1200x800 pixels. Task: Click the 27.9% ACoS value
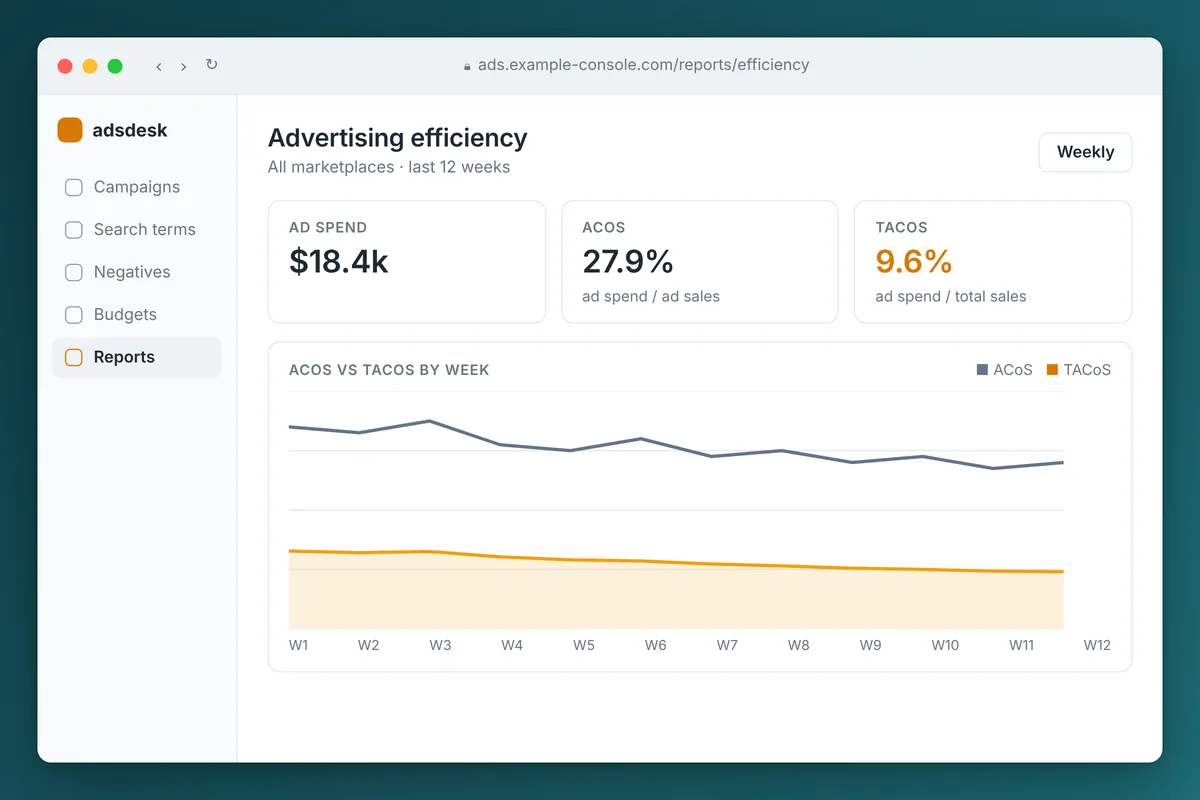(x=628, y=261)
